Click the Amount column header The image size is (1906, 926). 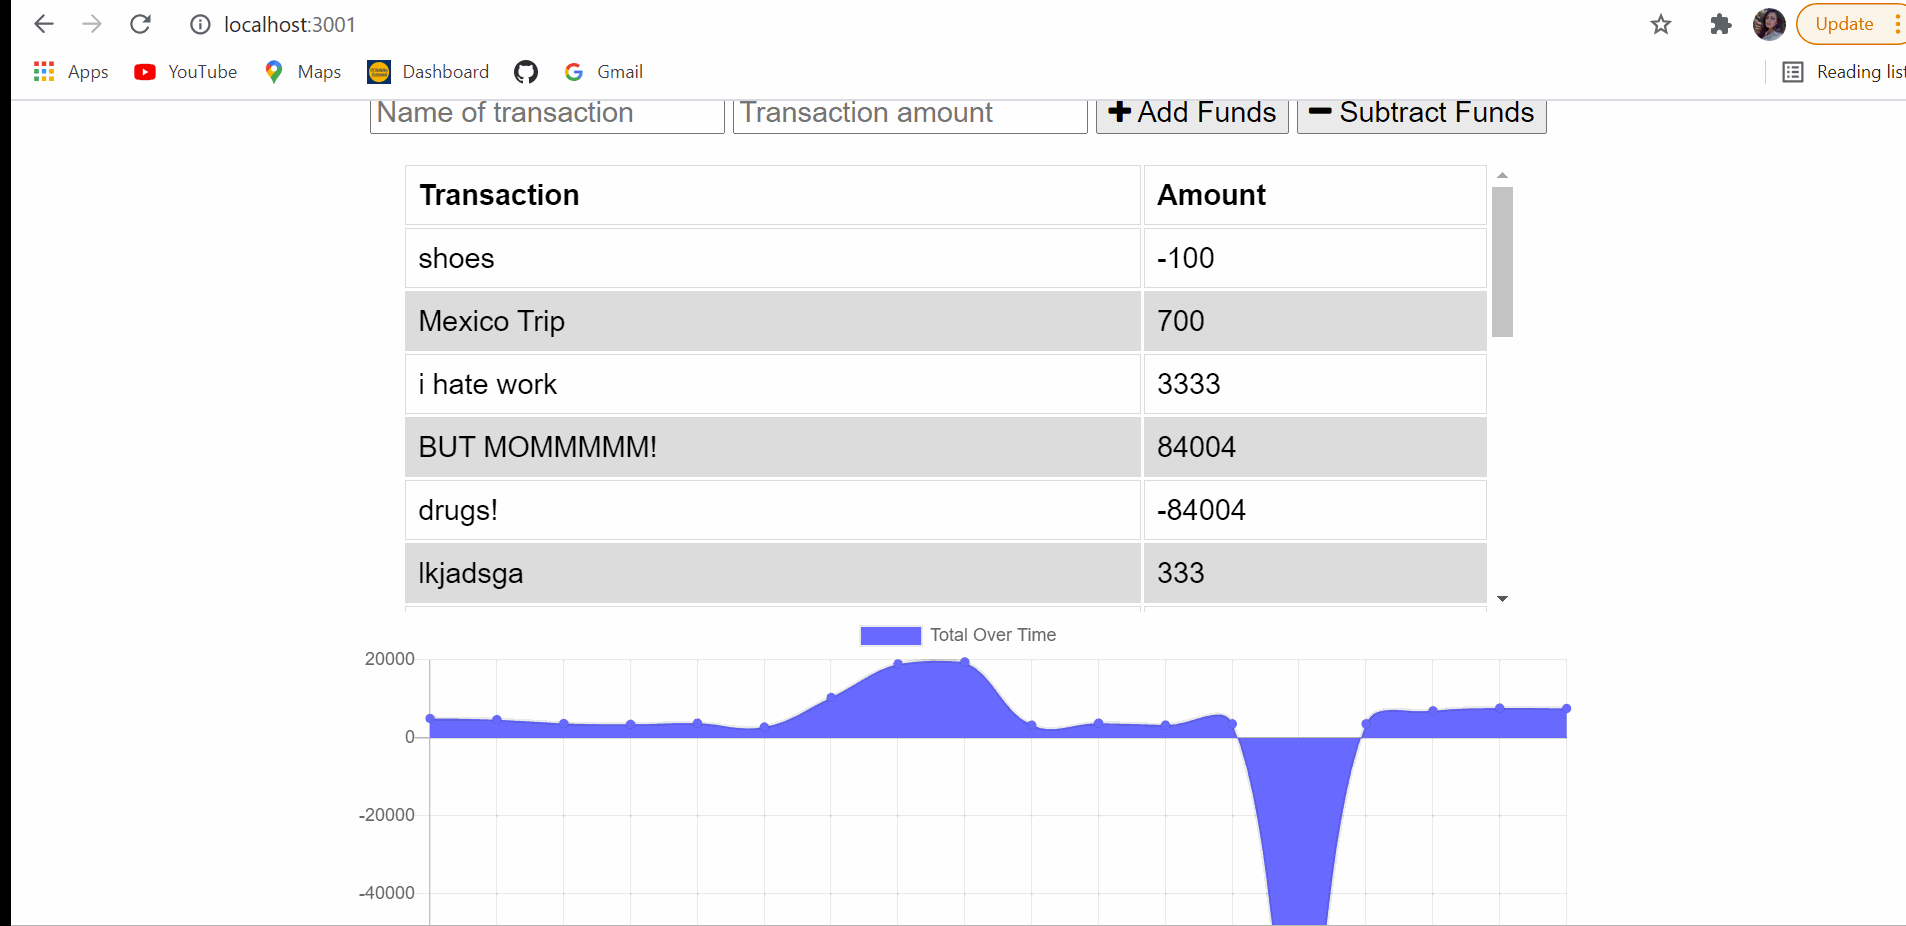click(x=1315, y=195)
